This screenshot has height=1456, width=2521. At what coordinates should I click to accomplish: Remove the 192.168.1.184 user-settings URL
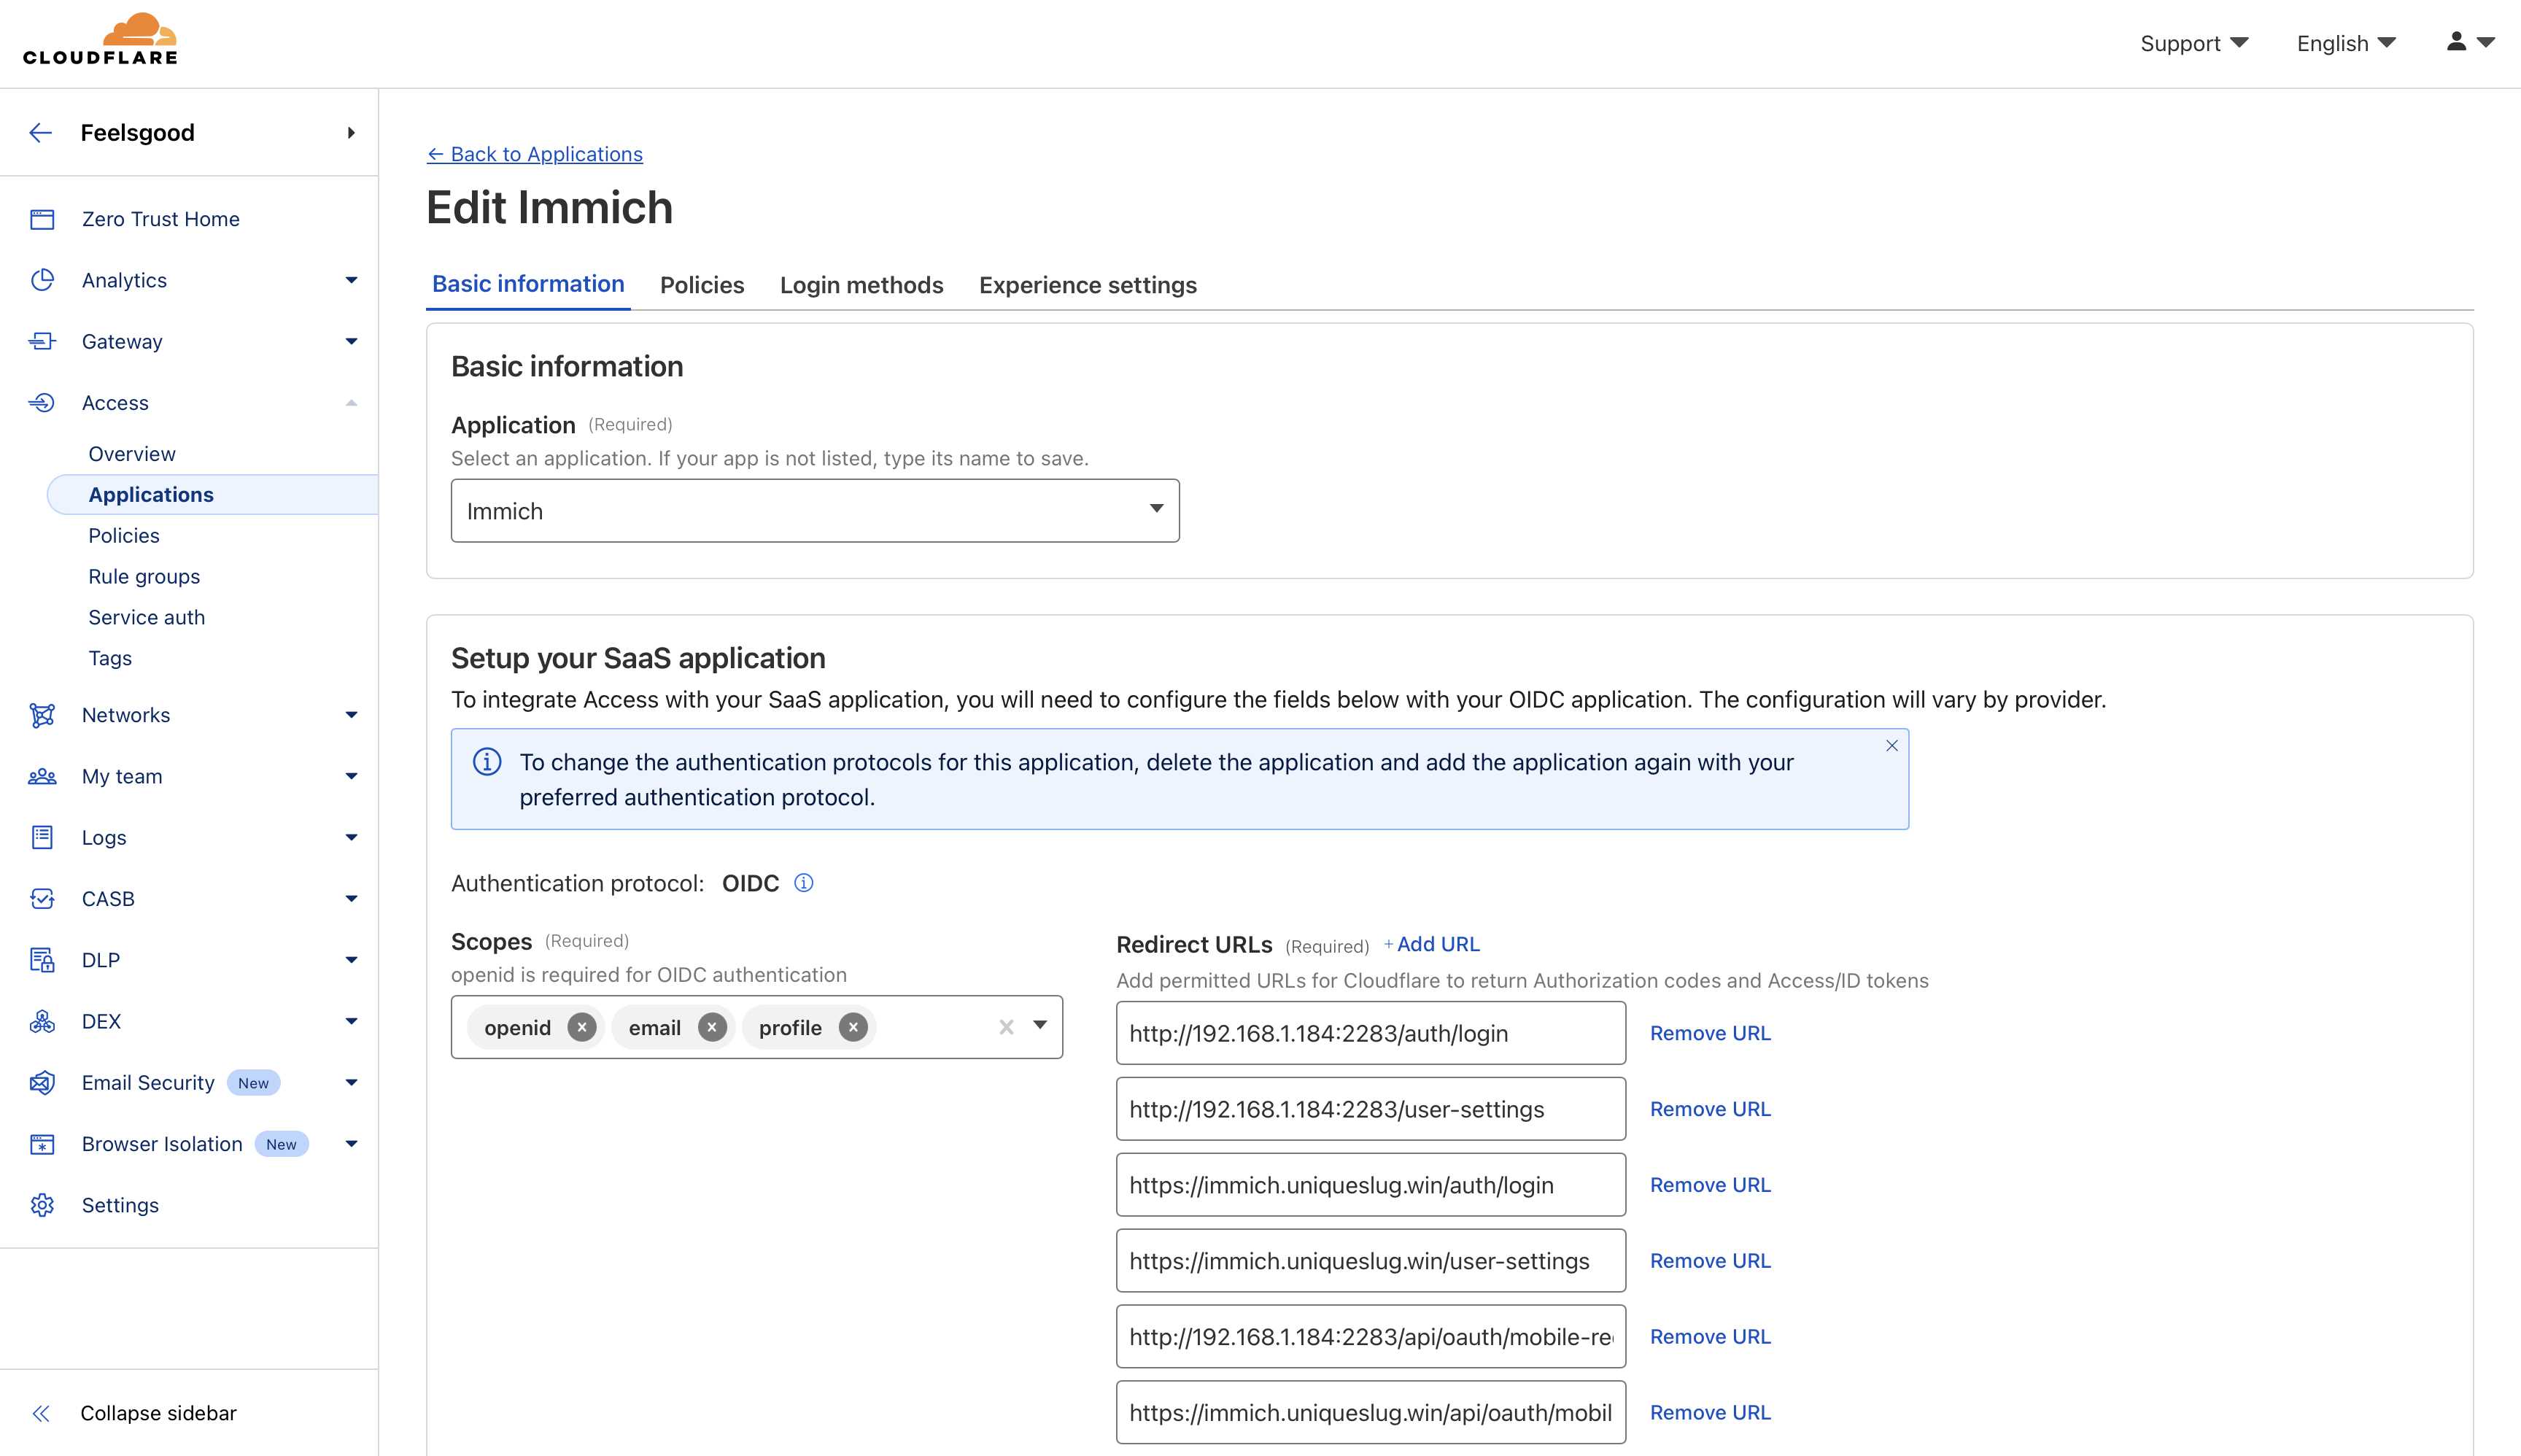[x=1710, y=1109]
